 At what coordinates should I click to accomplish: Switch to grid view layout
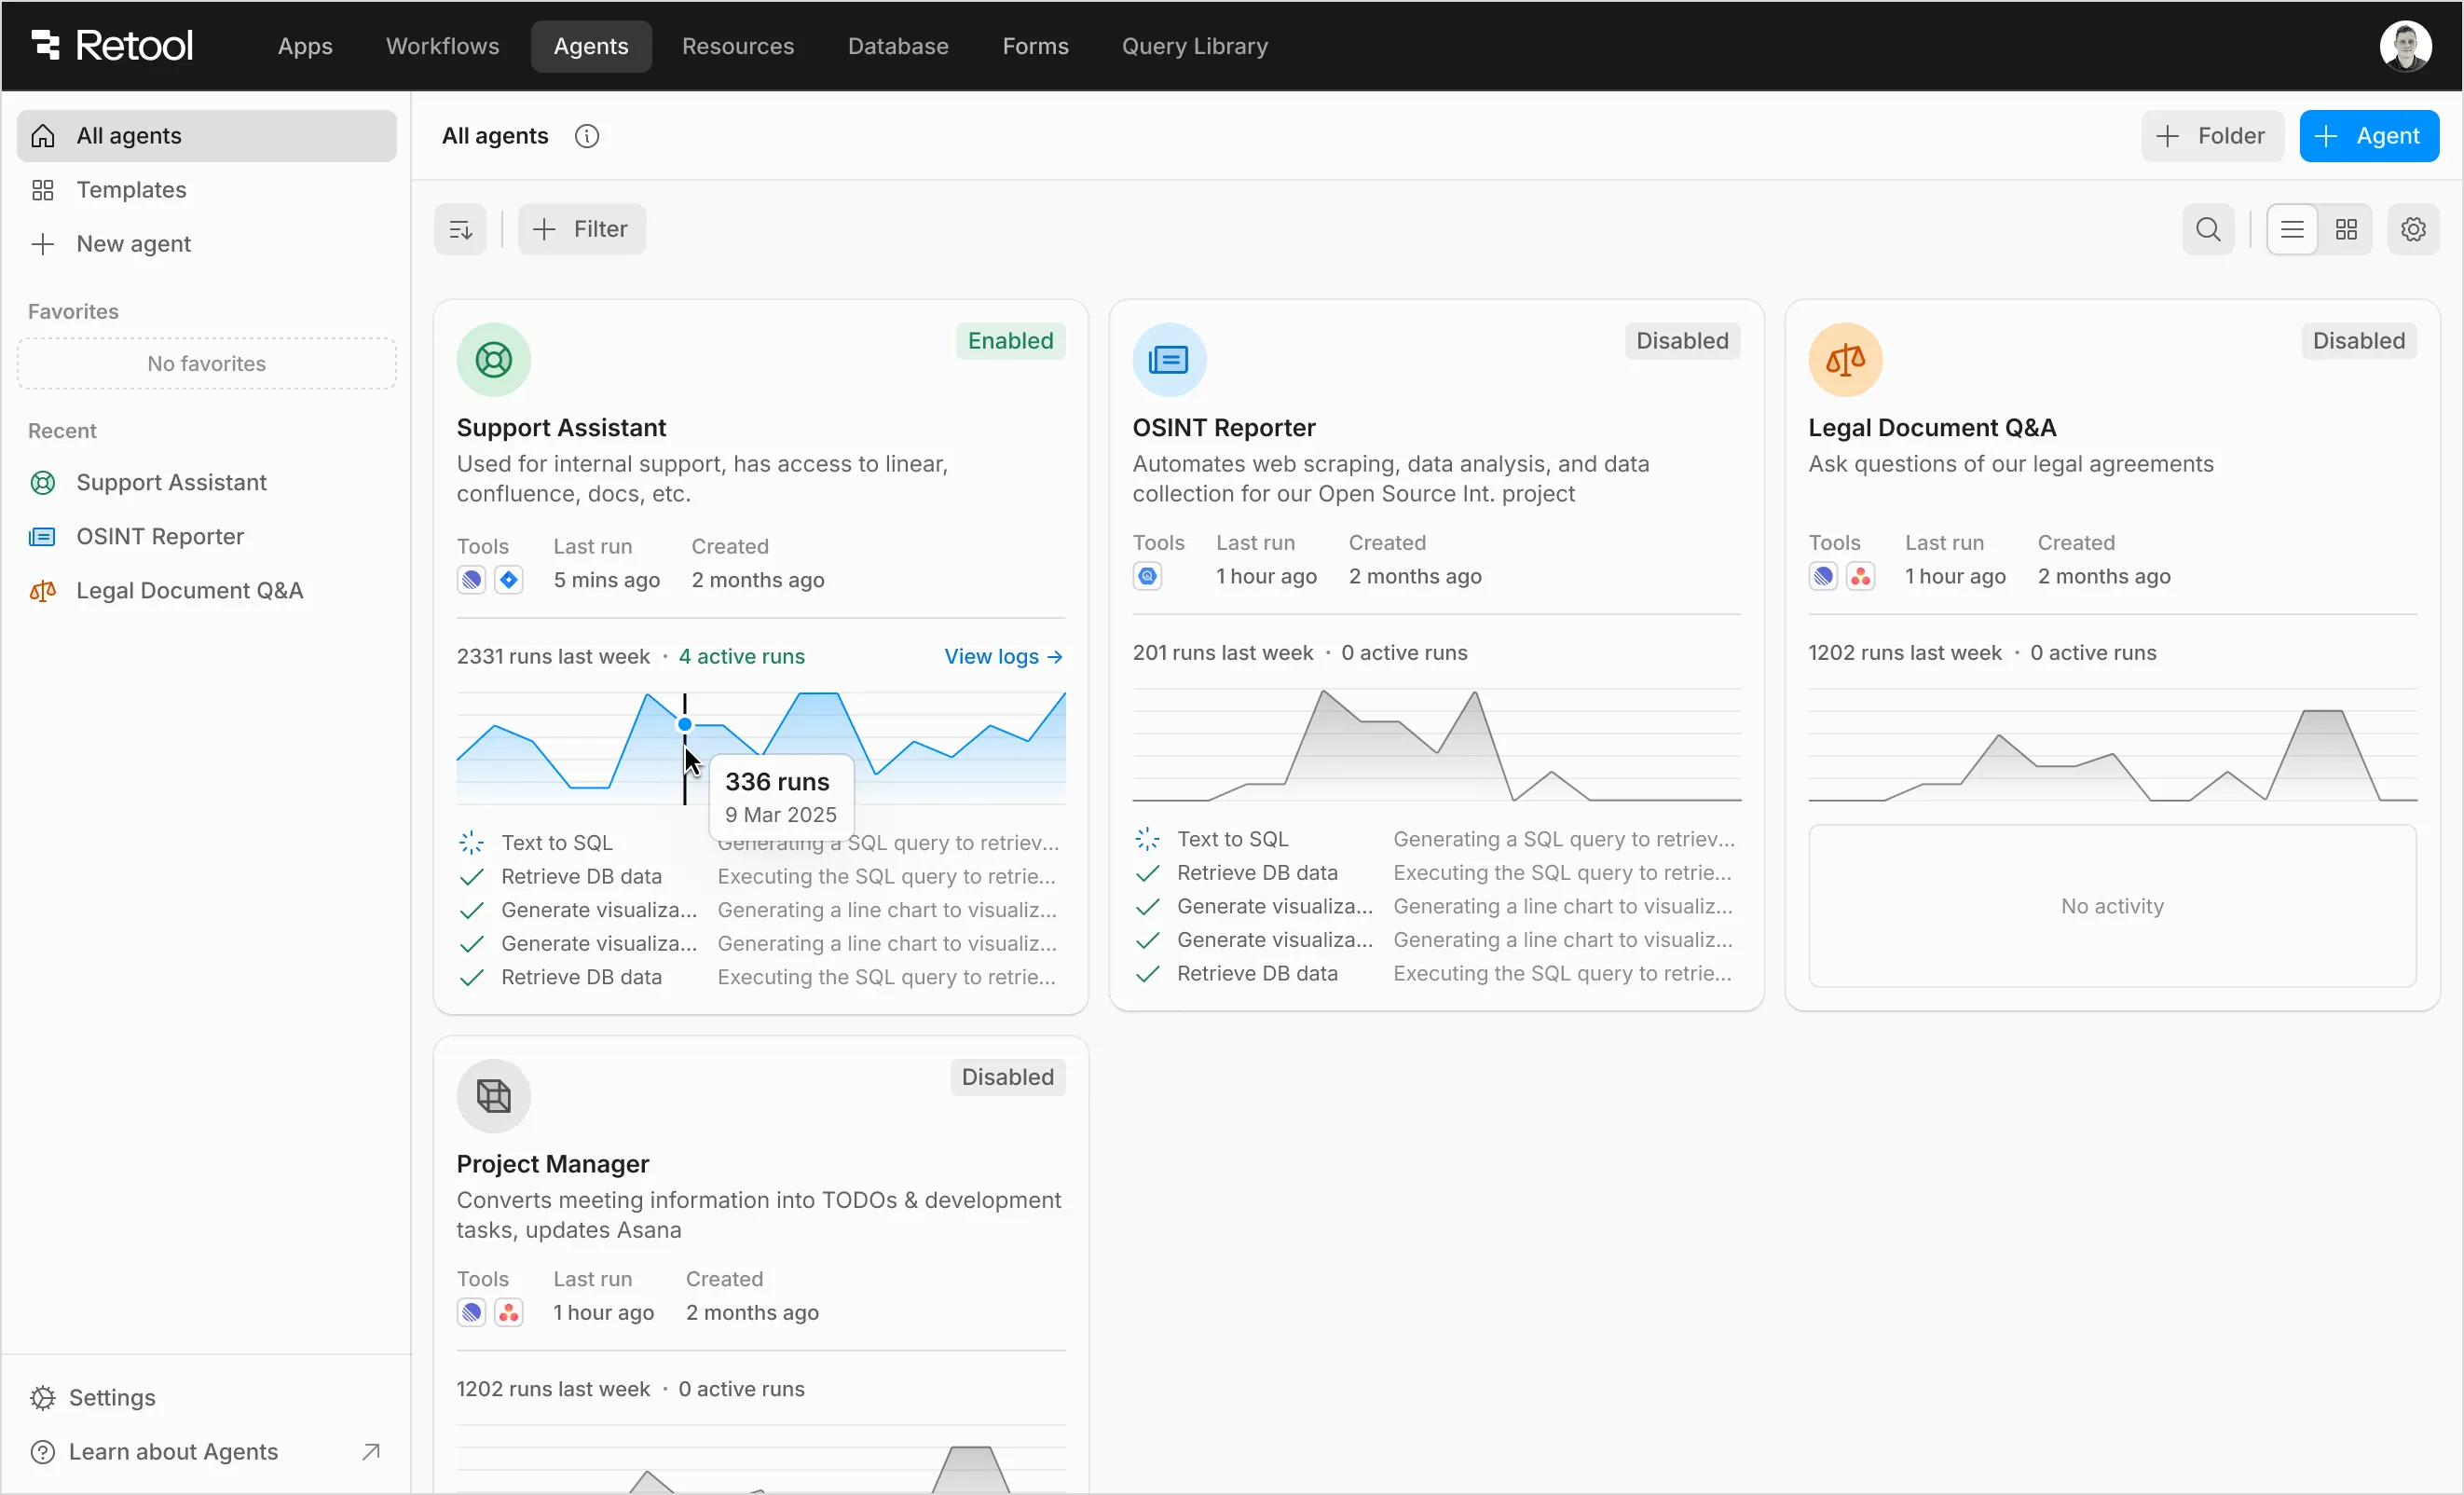coord(2347,228)
